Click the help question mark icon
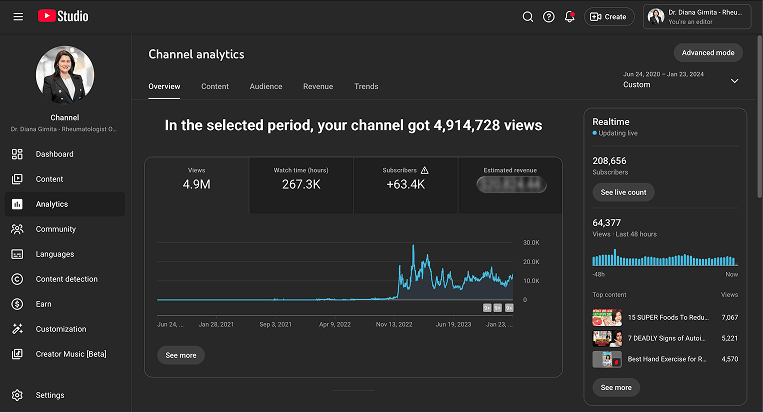763x413 pixels. (549, 16)
